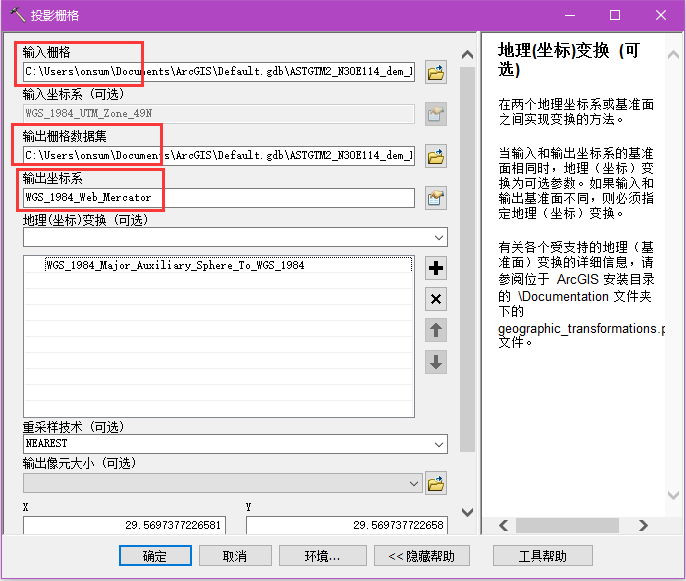Image resolution: width=686 pixels, height=581 pixels.
Task: Remove the selected transformation with the X icon
Action: (436, 299)
